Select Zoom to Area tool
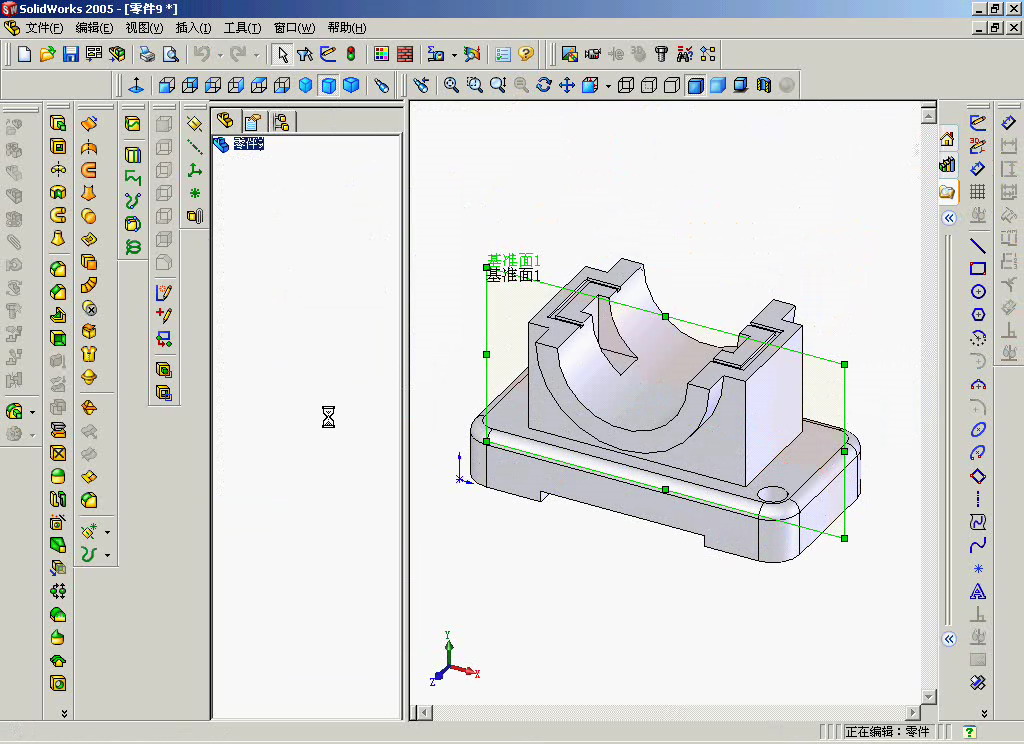 pos(475,85)
